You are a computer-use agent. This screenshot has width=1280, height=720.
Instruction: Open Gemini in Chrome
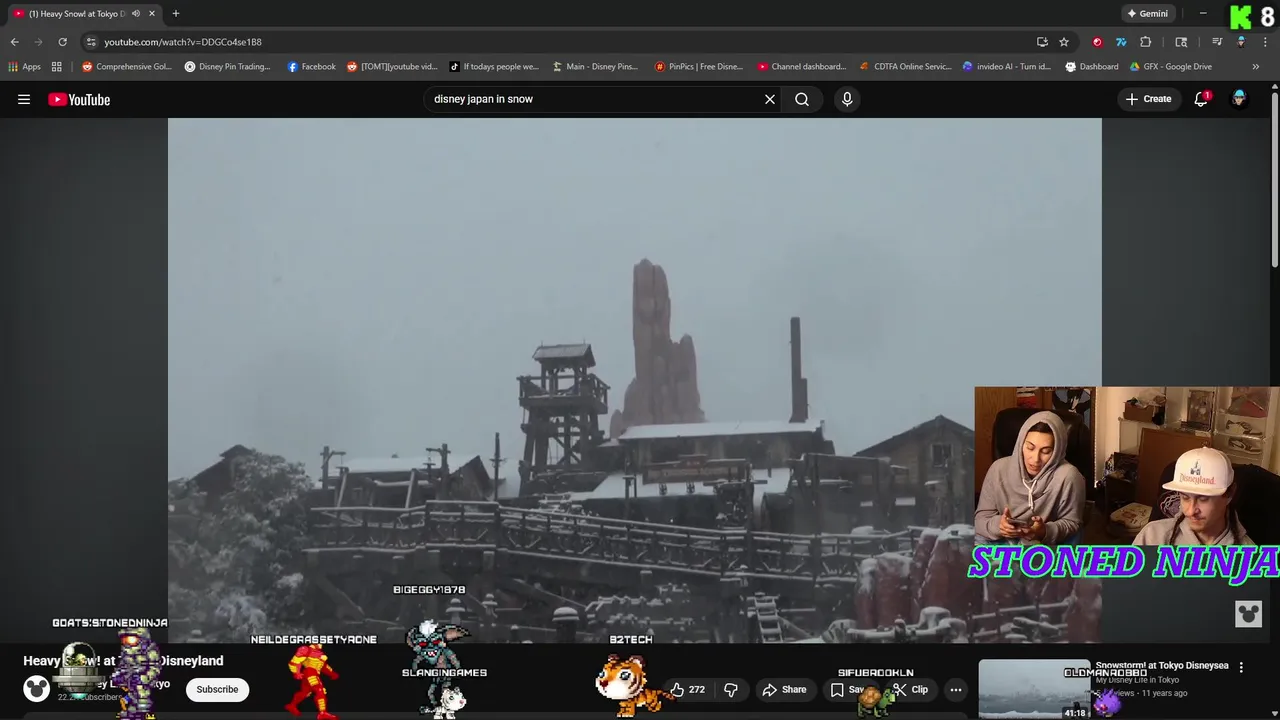tap(1148, 14)
